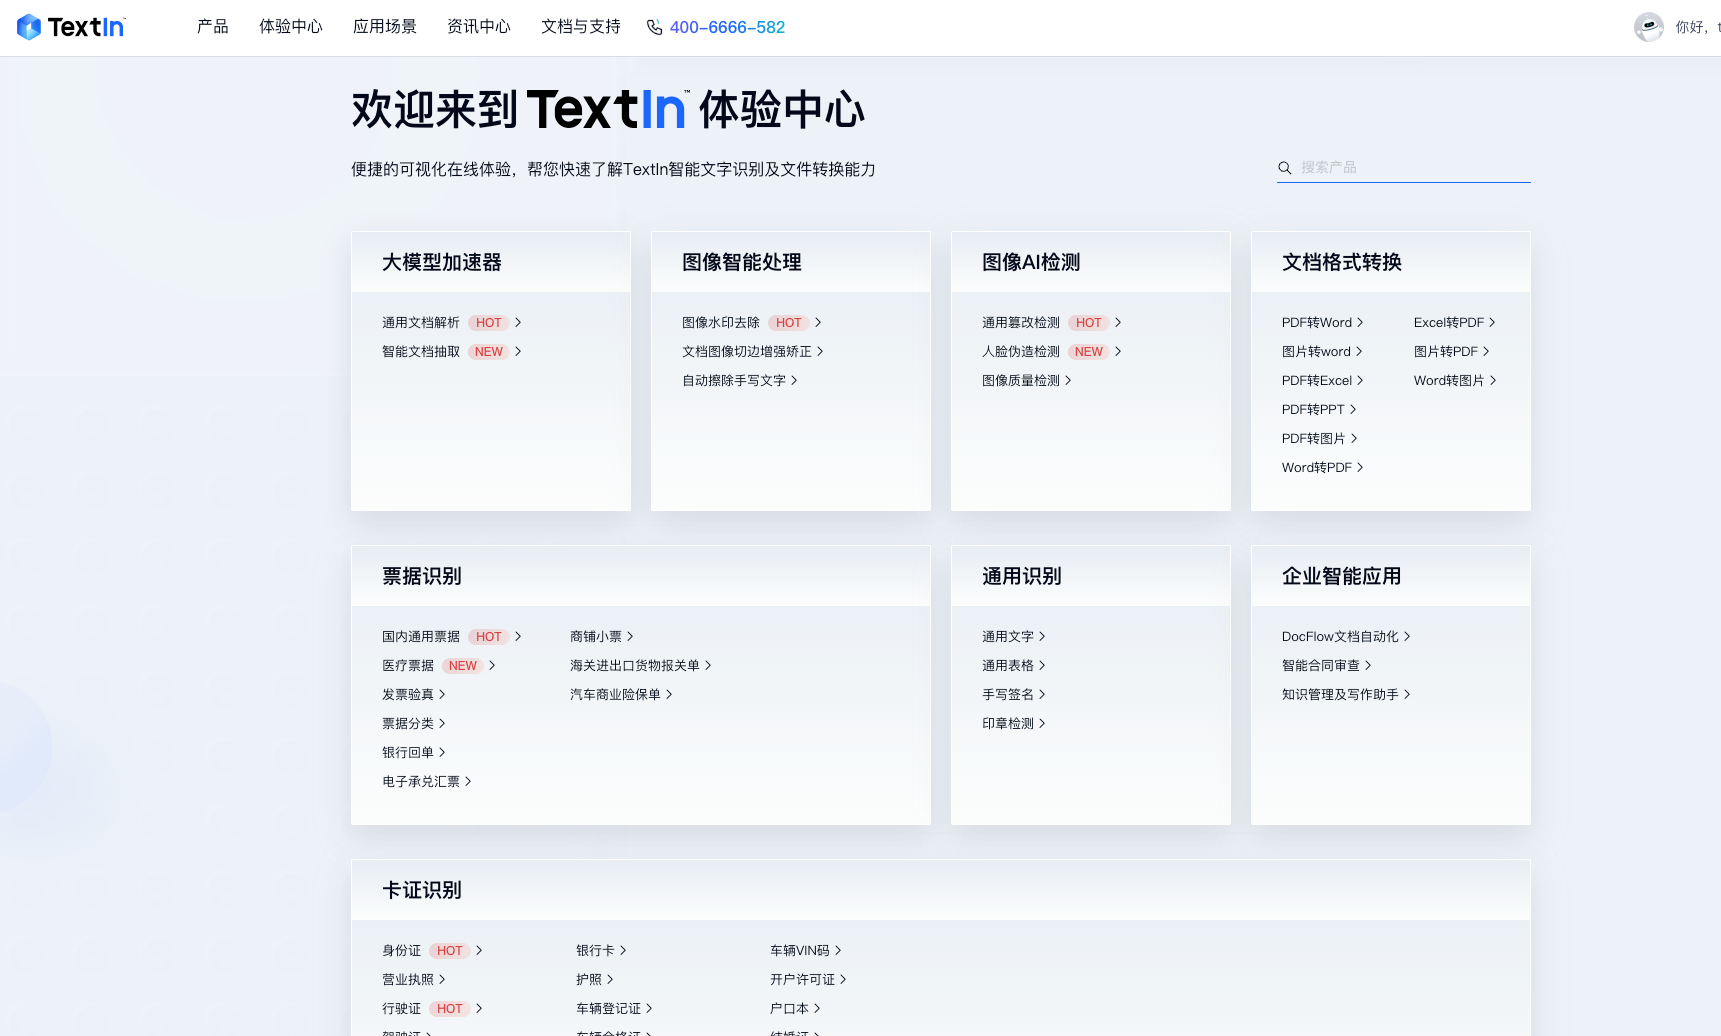The width and height of the screenshot is (1721, 1036).
Task: Open 行驶证 recognition
Action: [402, 1009]
